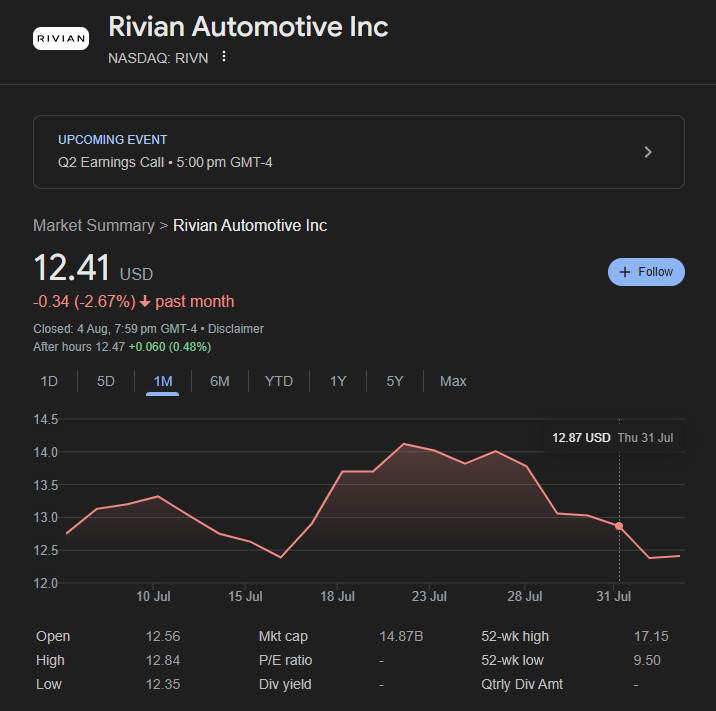Open the Disclaimer link

[236, 329]
